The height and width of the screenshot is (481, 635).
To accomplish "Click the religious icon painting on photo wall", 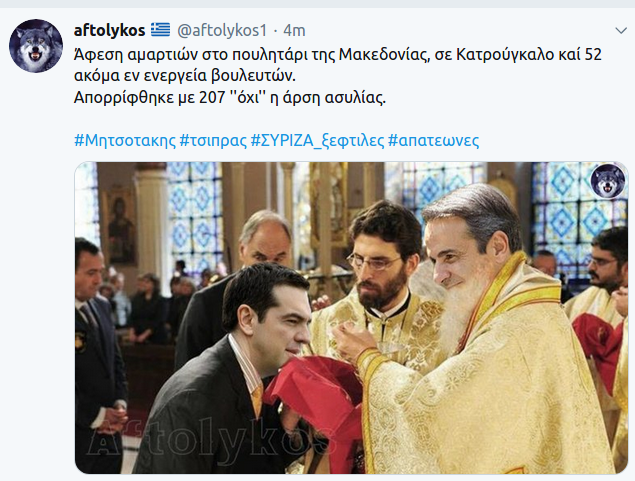I will pyautogui.click(x=121, y=227).
